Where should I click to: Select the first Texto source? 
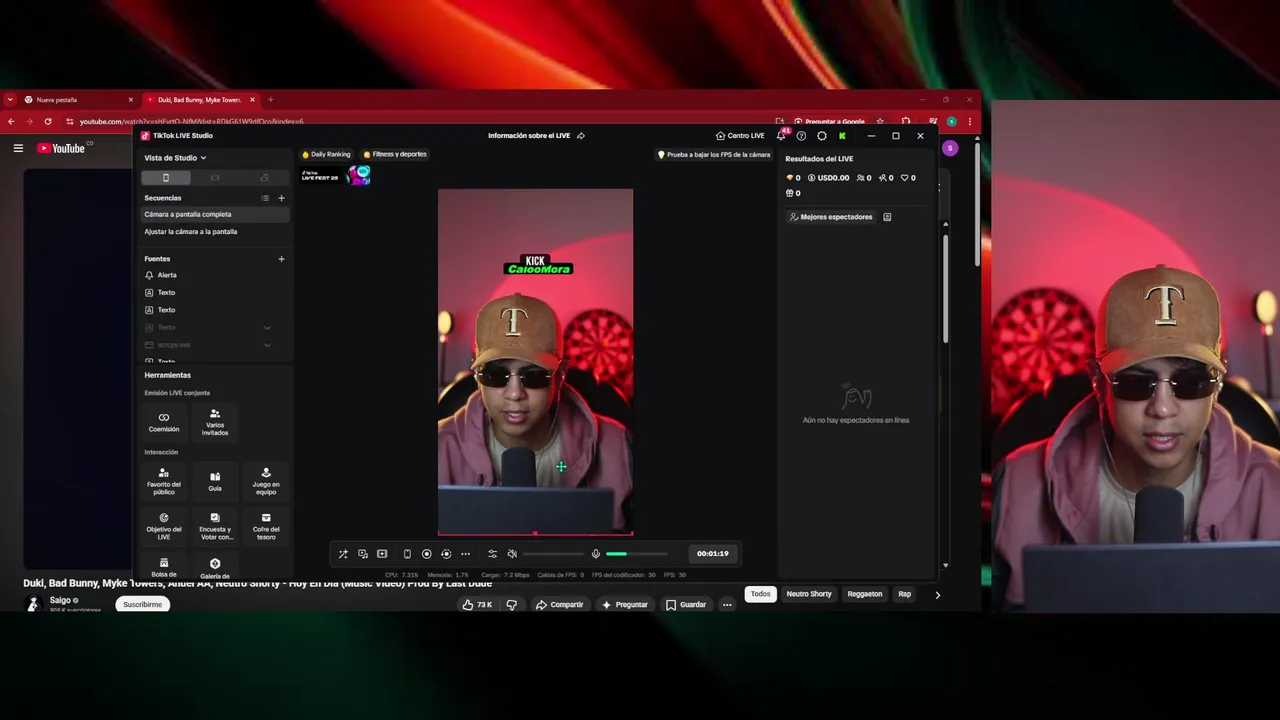tap(214, 293)
